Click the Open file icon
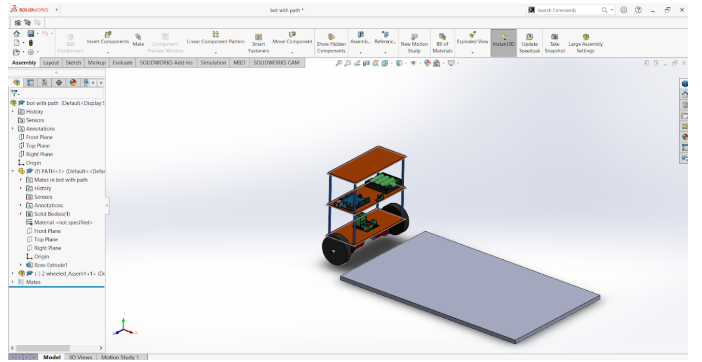Screen dimensions: 702x362 click(17, 52)
